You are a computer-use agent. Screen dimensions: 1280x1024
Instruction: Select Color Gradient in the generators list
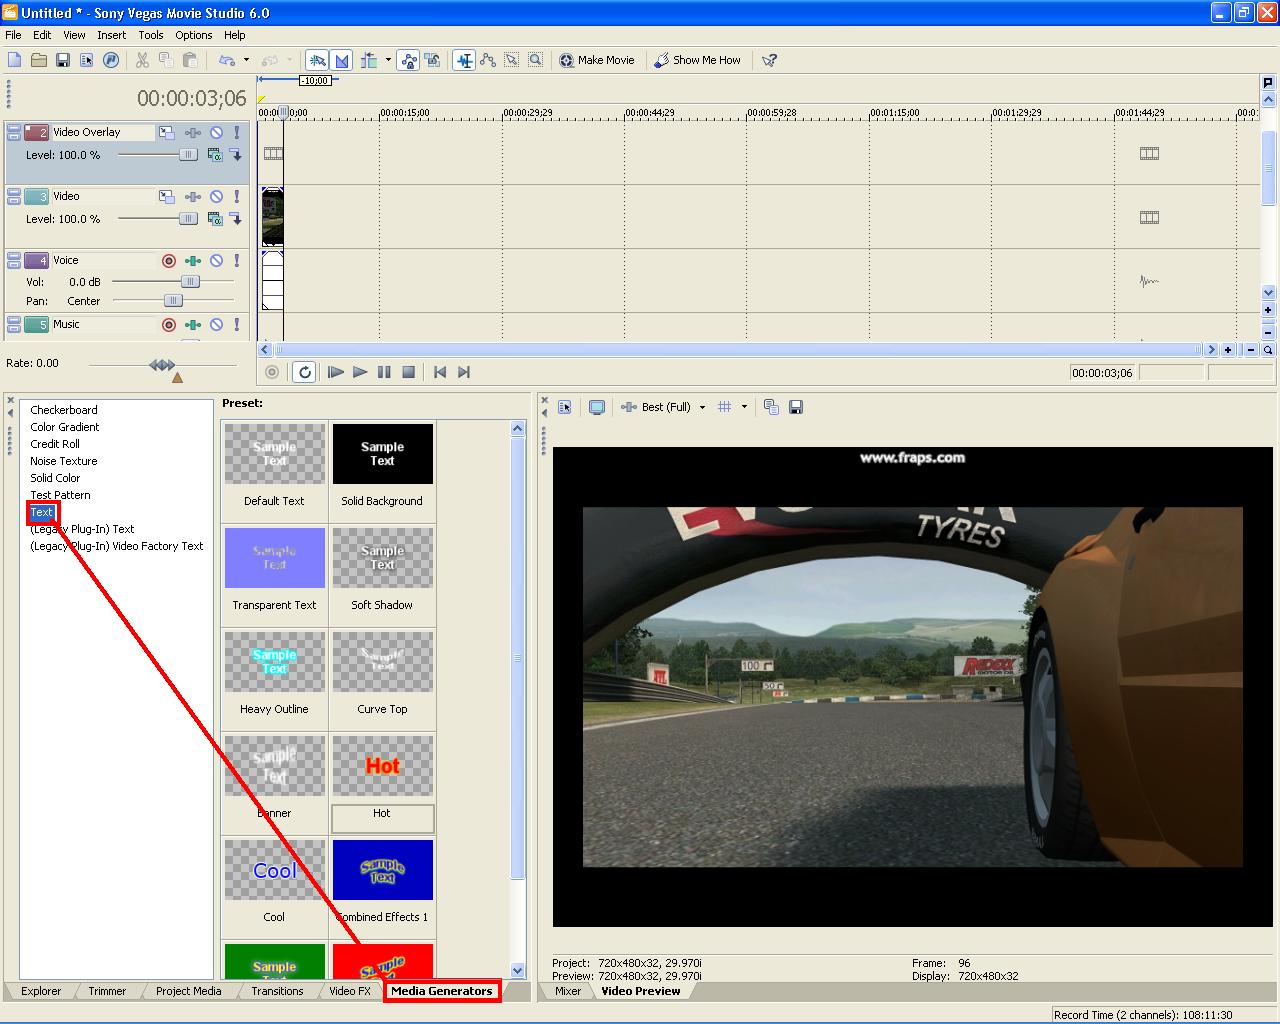tap(65, 427)
